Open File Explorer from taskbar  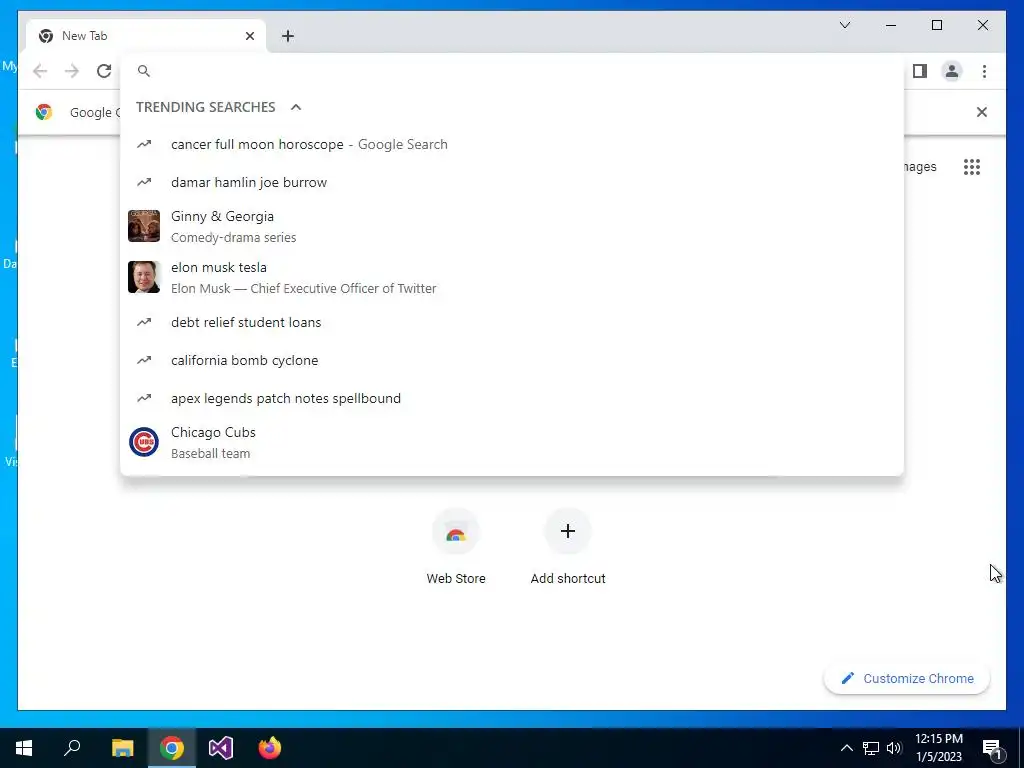point(122,748)
